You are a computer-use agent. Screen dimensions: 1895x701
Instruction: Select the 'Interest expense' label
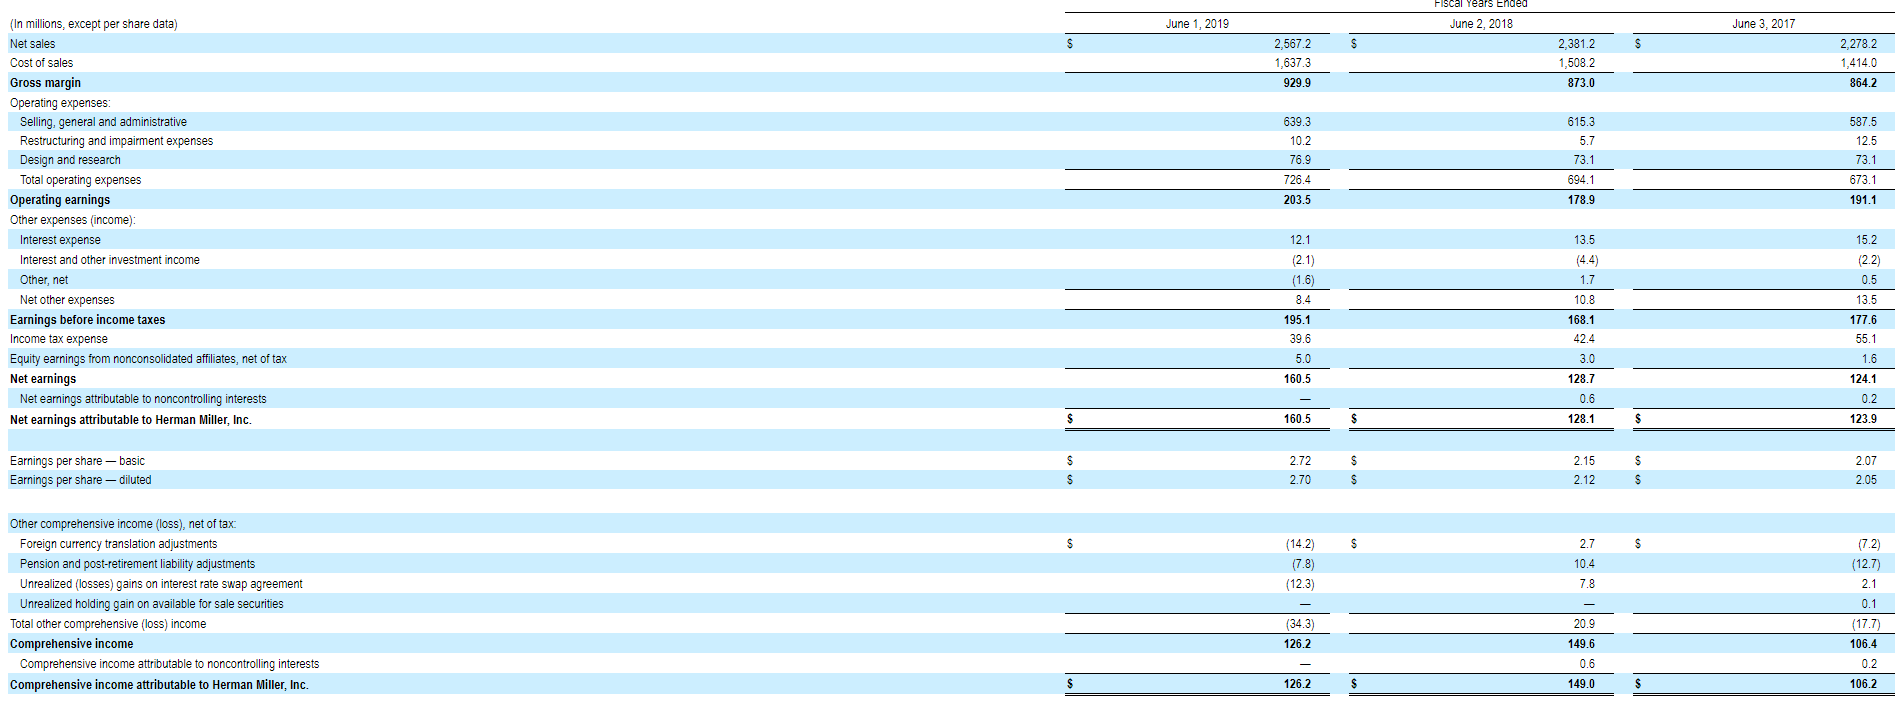click(60, 240)
